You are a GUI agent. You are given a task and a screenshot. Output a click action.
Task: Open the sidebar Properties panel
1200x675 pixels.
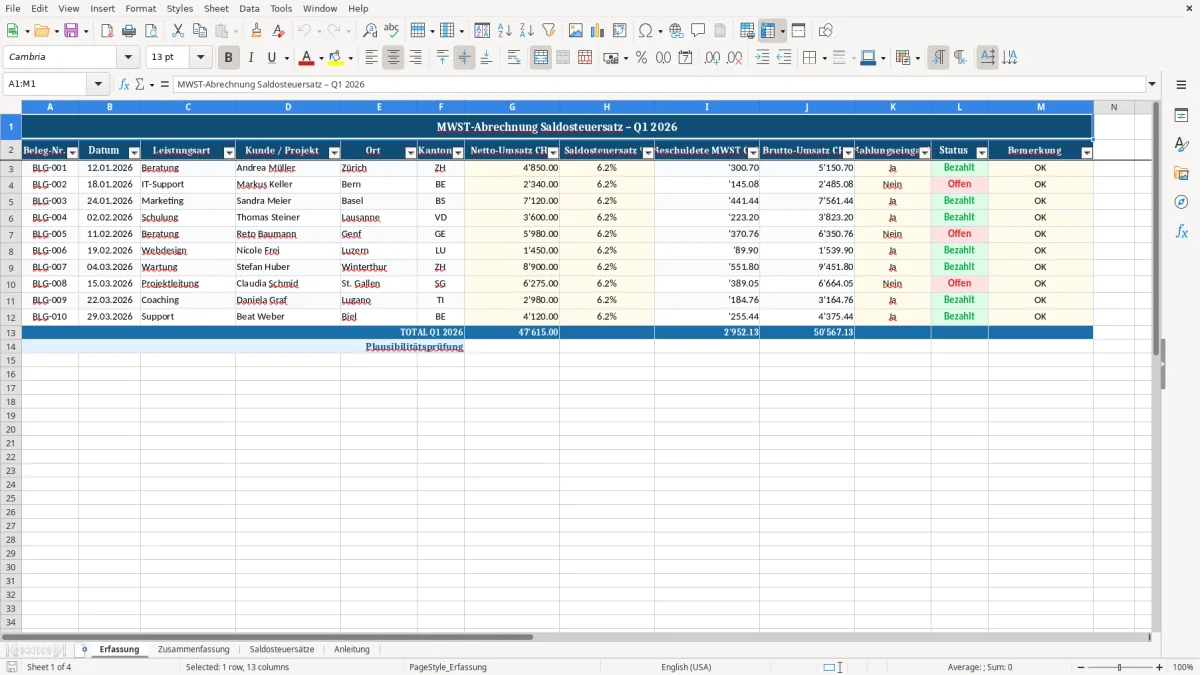point(1181,116)
